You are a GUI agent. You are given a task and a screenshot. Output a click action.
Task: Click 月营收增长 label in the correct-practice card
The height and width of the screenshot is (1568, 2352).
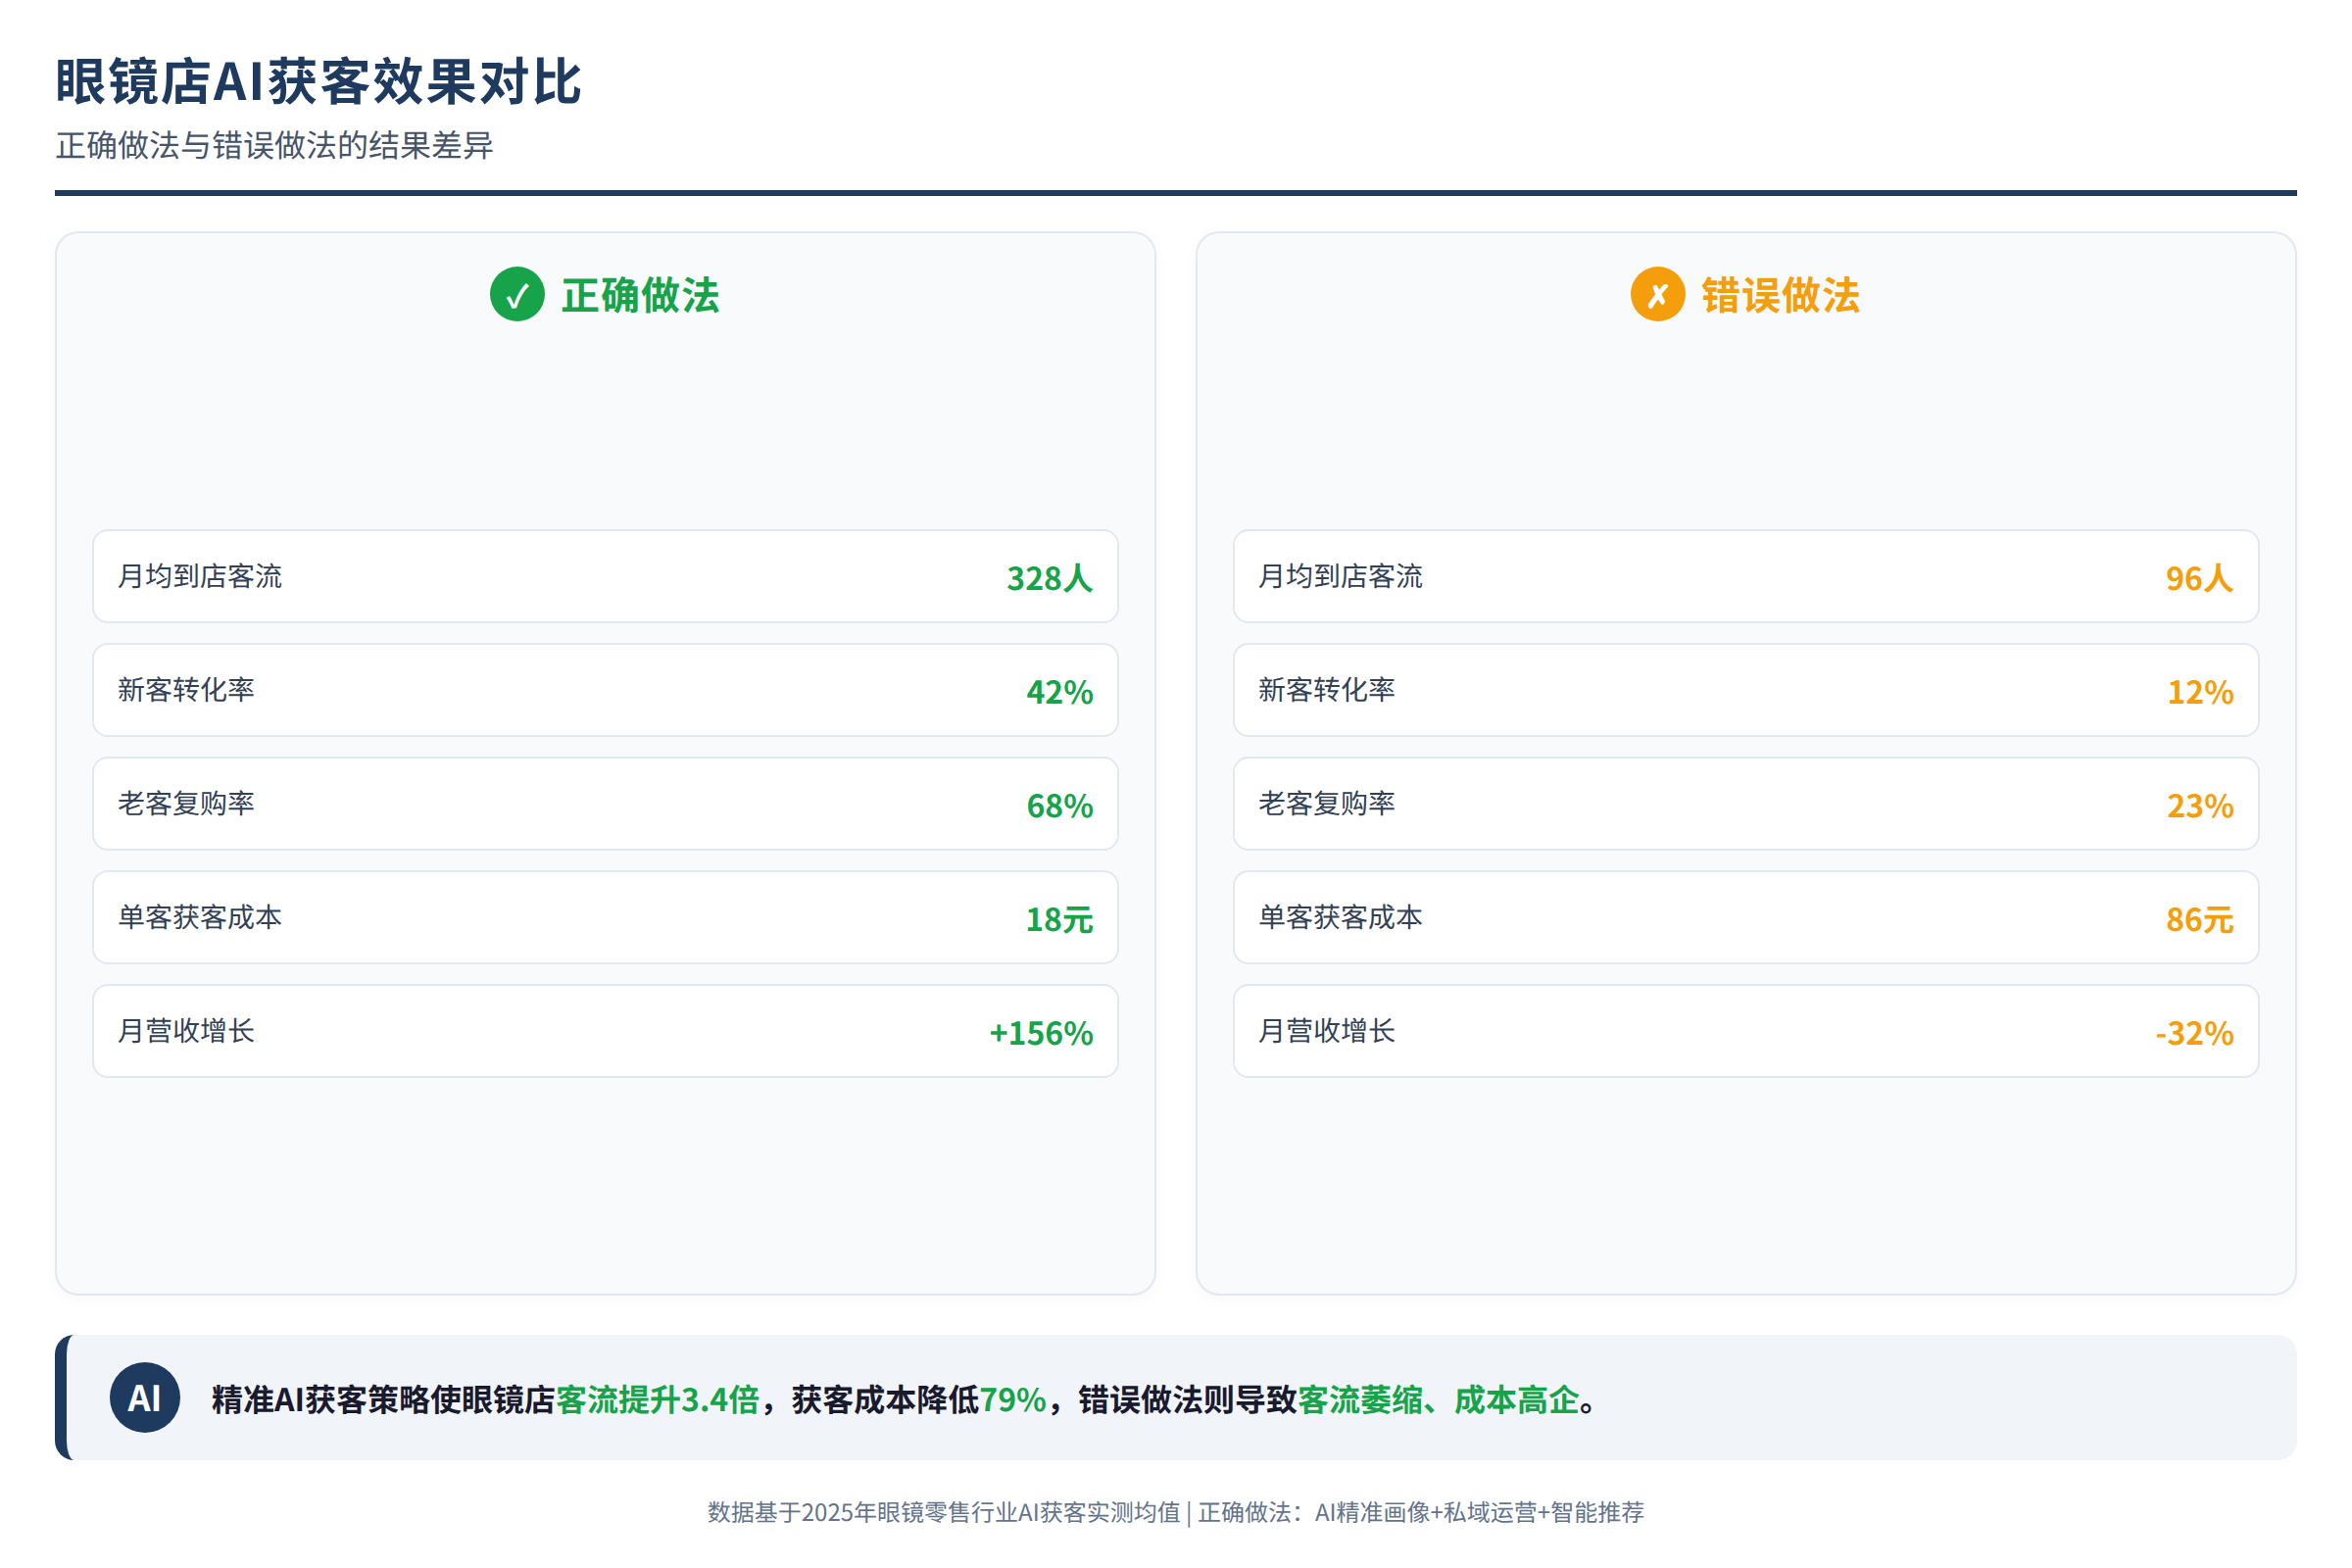pos(186,1031)
